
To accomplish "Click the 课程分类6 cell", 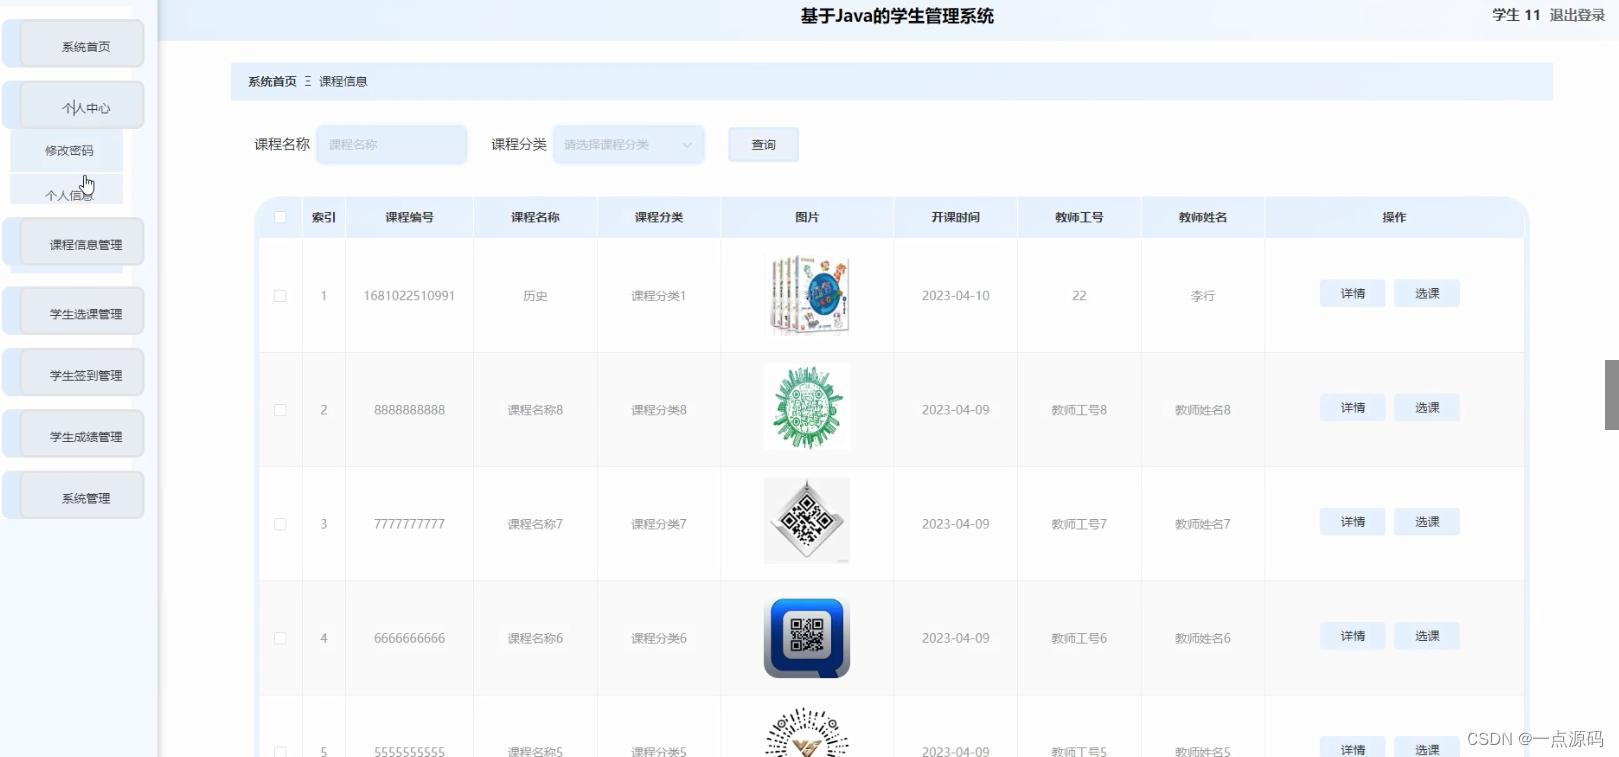I will coord(659,638).
